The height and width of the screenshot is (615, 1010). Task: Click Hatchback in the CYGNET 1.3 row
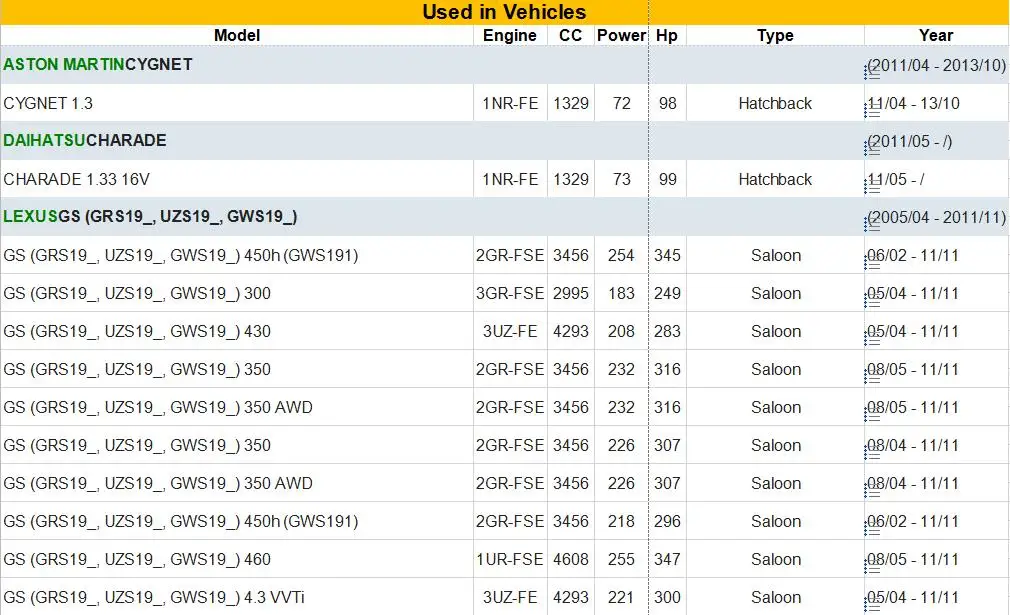(775, 103)
